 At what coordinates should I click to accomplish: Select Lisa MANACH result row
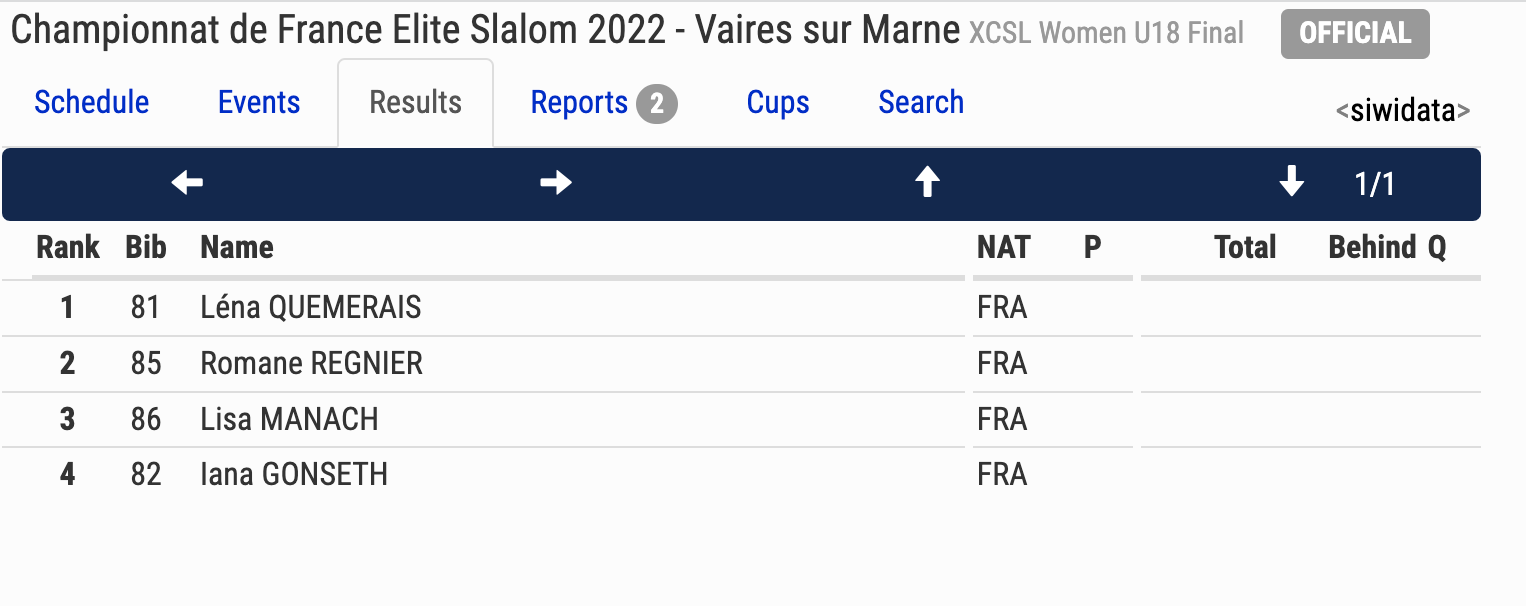tap(741, 419)
